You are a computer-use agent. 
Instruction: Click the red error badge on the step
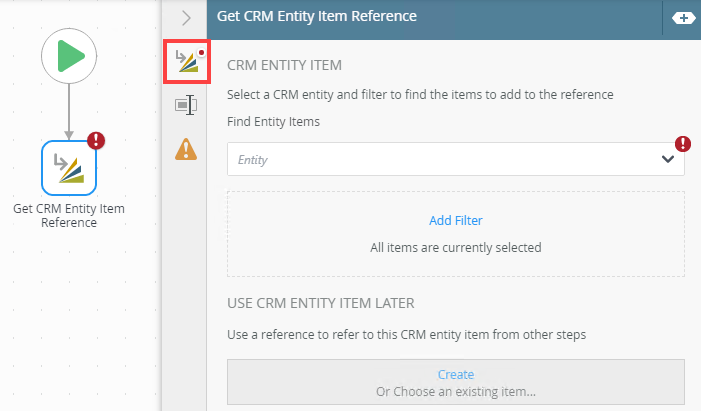click(x=97, y=141)
